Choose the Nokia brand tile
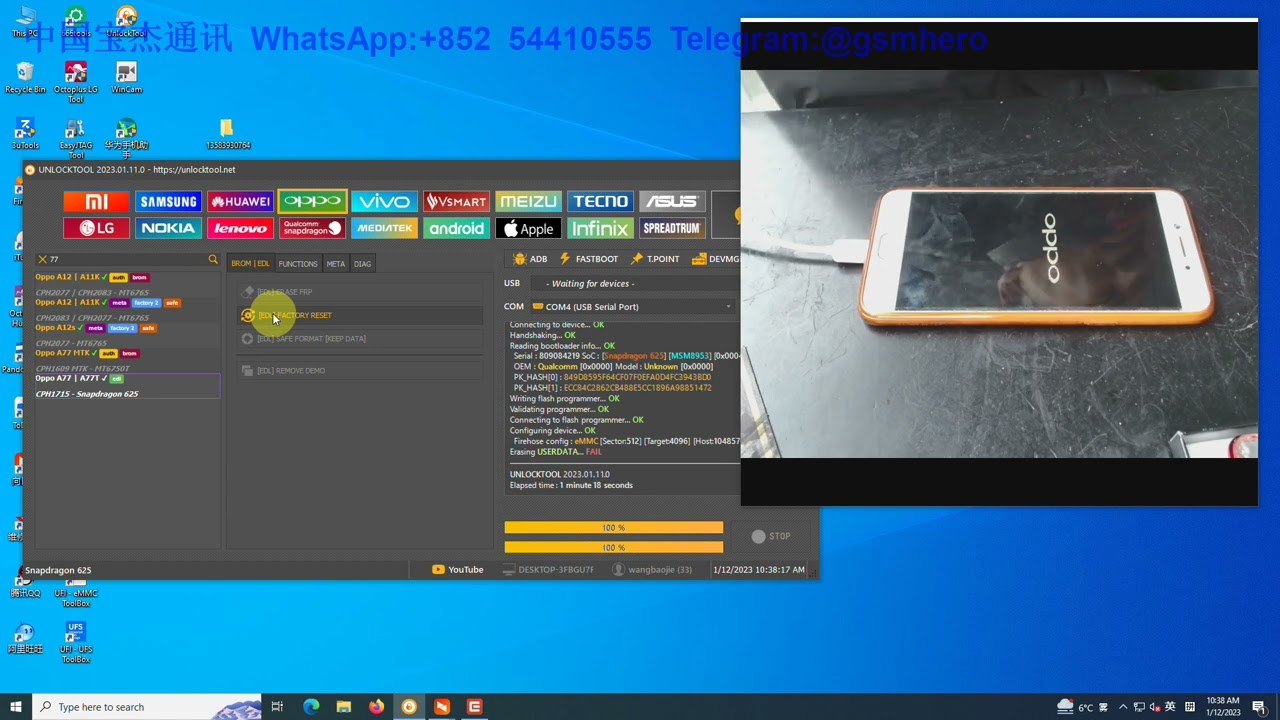This screenshot has height=720, width=1280. pos(168,229)
